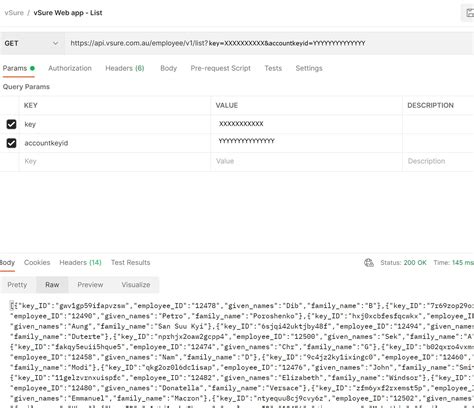Click the DESCRIPTION column header
Screen dimensions: 474x408
point(430,105)
